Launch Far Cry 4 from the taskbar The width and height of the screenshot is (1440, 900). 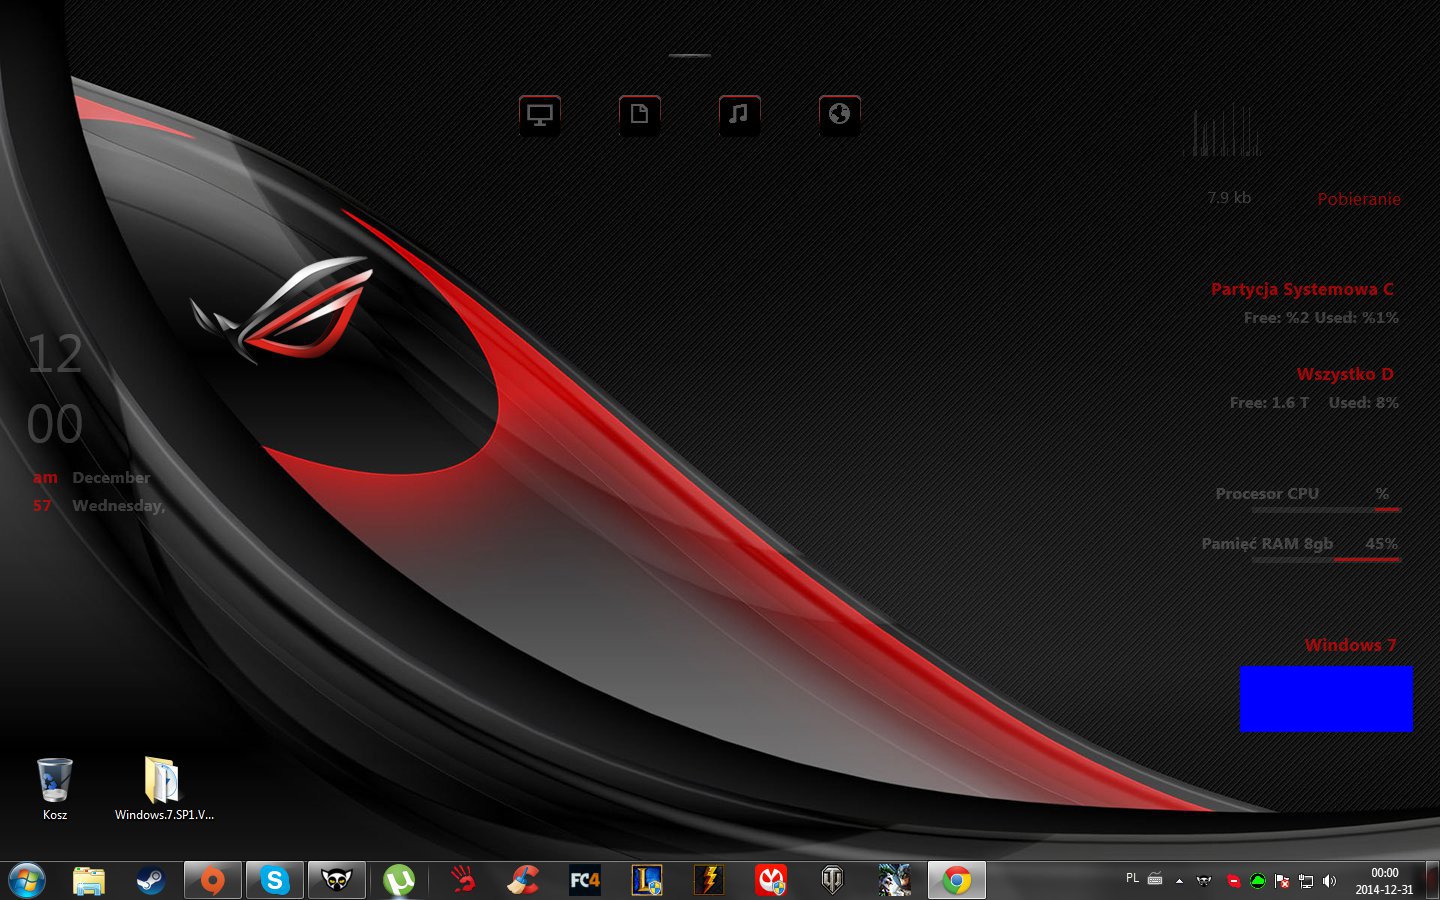(585, 881)
